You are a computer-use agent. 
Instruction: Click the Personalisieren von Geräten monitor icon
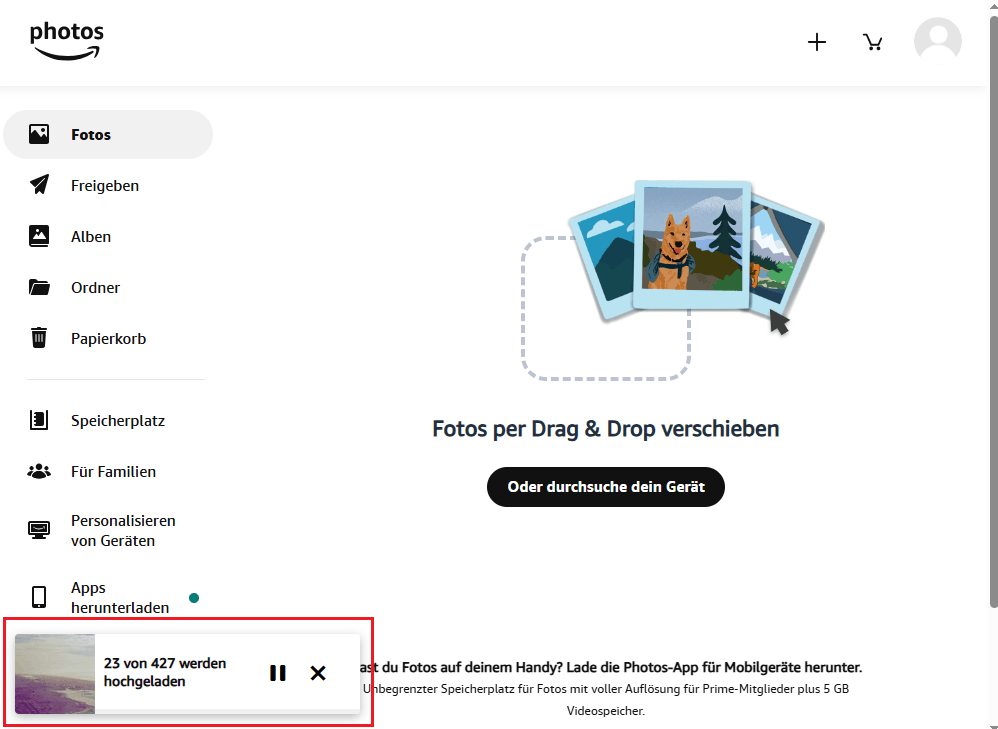(39, 530)
